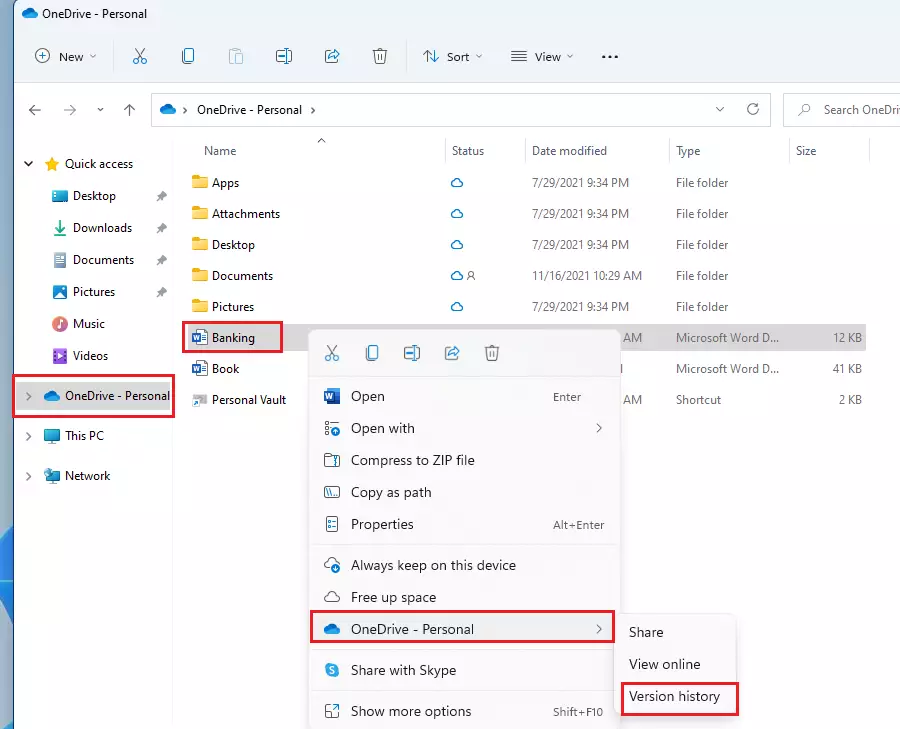Image resolution: width=900 pixels, height=729 pixels.
Task: Click the Rename icon in the context menu
Action: pos(412,353)
